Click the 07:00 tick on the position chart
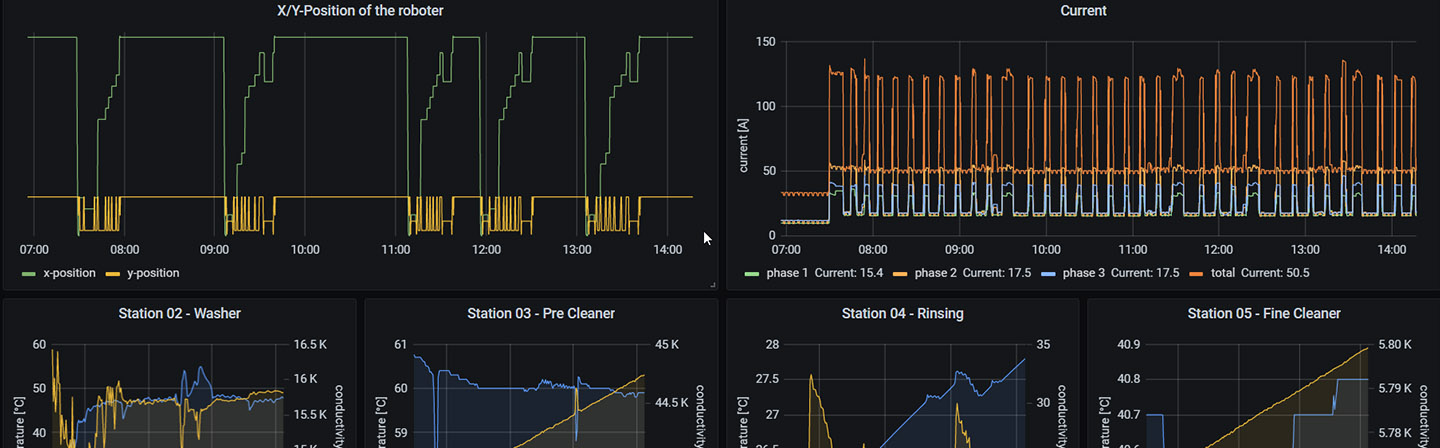Screen dimensions: 1440x448 (x=34, y=250)
